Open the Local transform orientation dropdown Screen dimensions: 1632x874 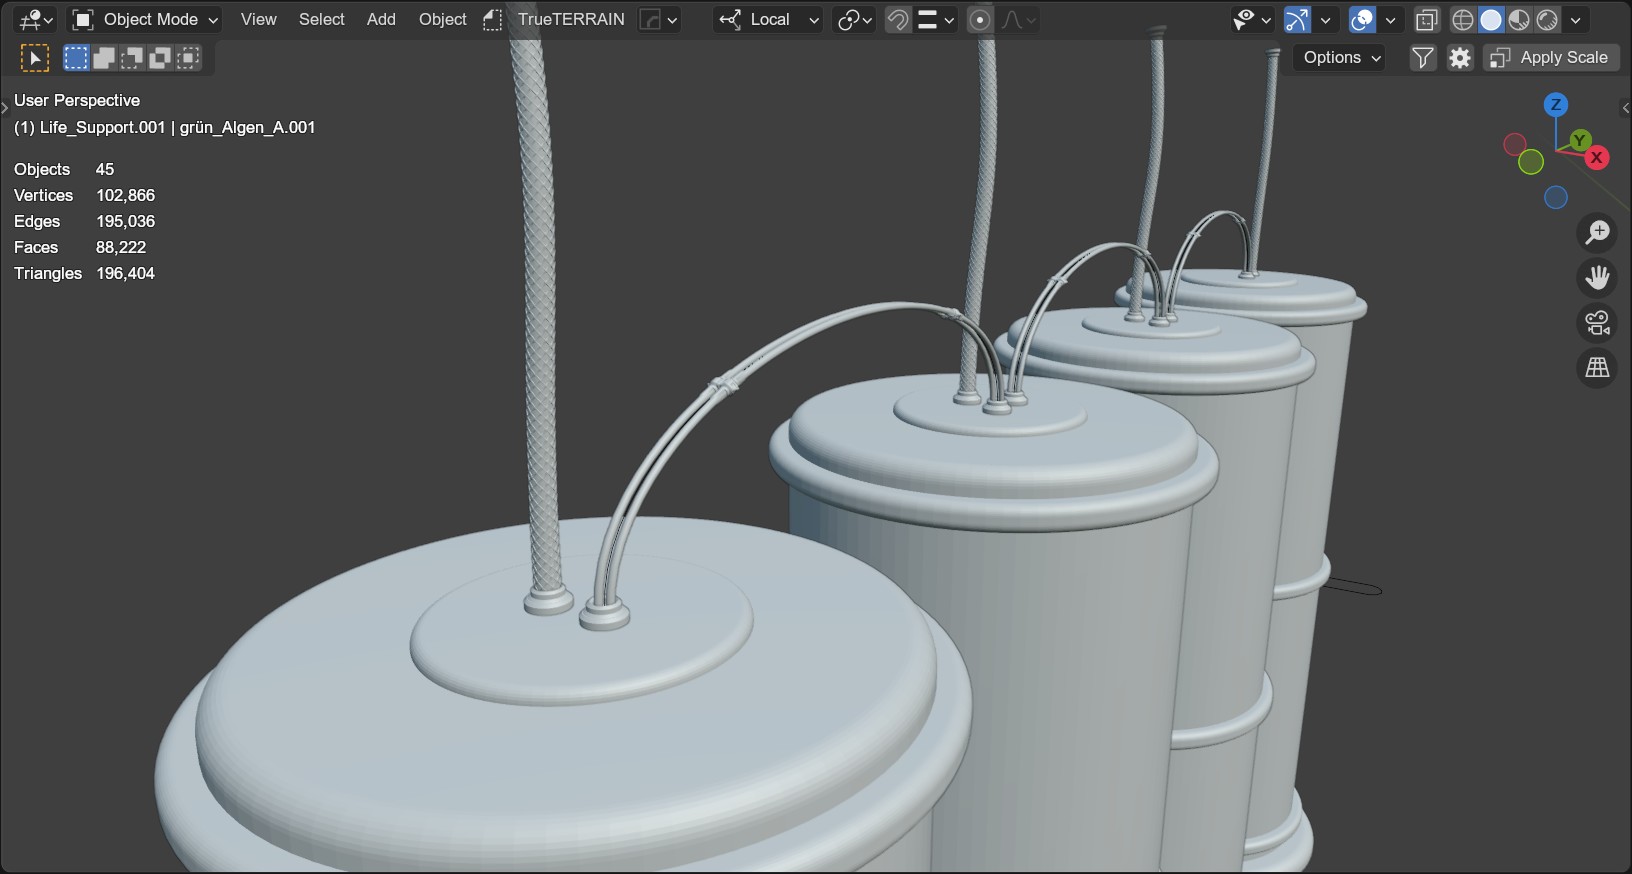click(769, 19)
